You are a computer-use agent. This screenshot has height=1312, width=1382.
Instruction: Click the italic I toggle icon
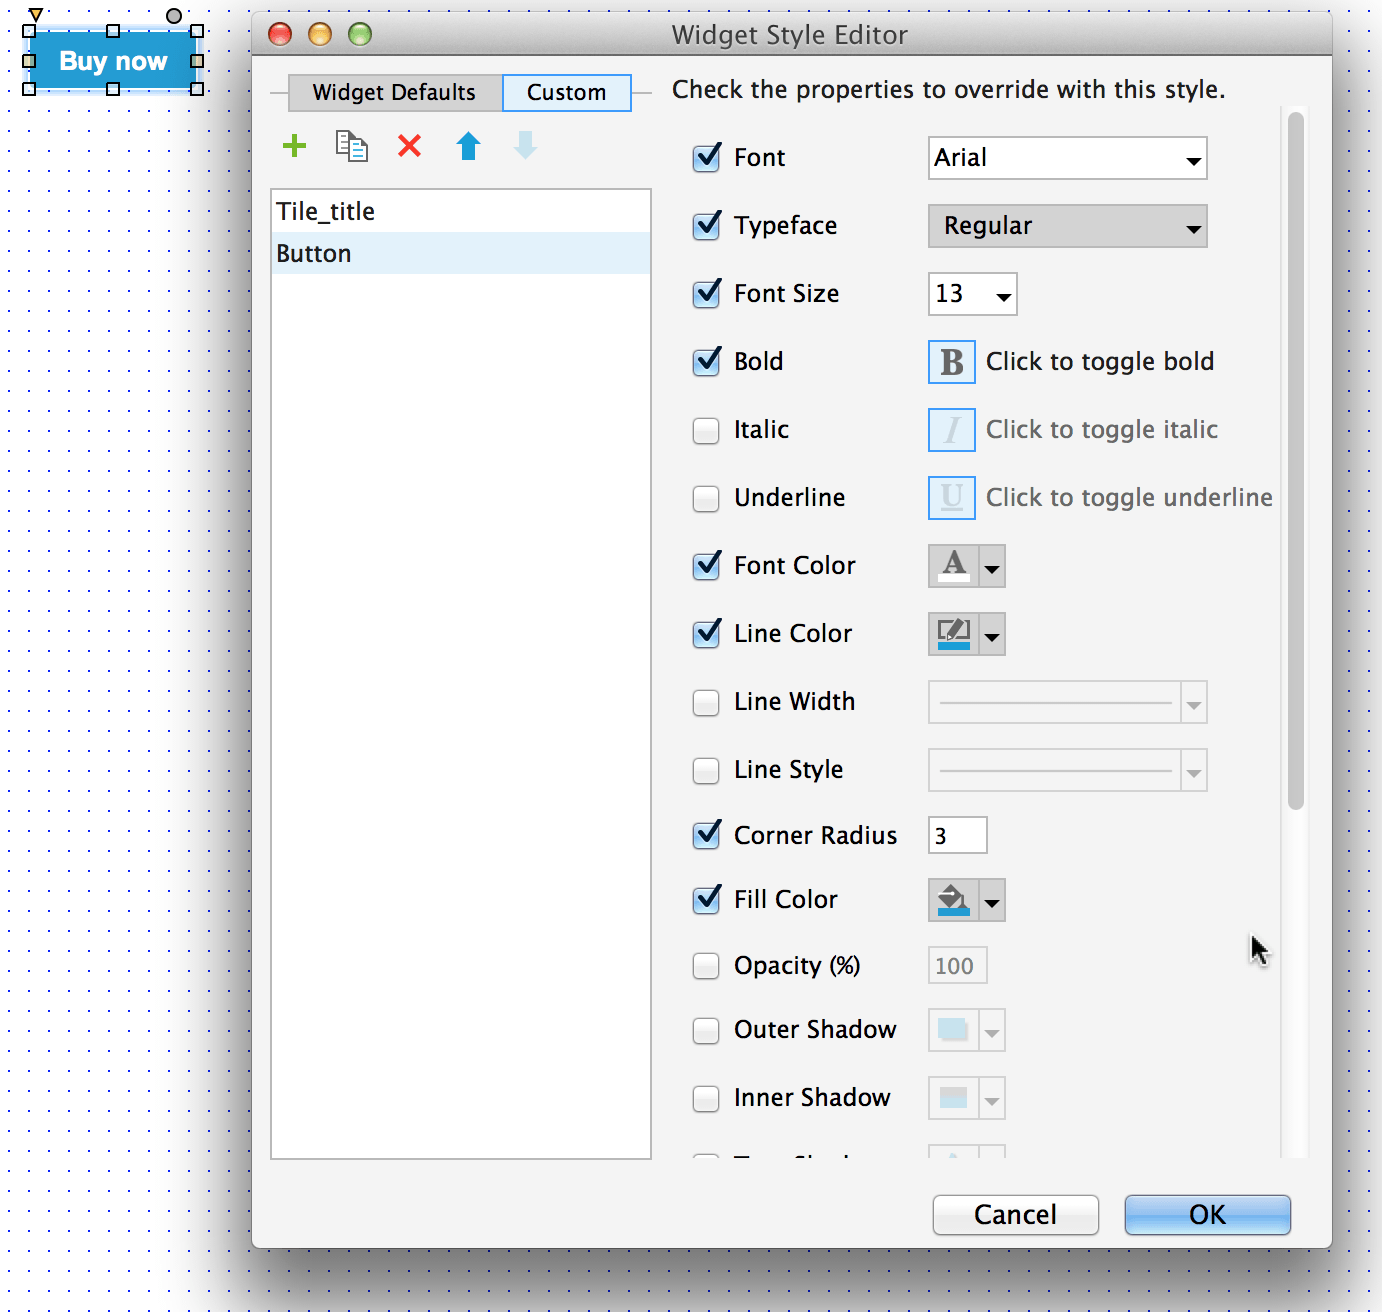tap(952, 430)
